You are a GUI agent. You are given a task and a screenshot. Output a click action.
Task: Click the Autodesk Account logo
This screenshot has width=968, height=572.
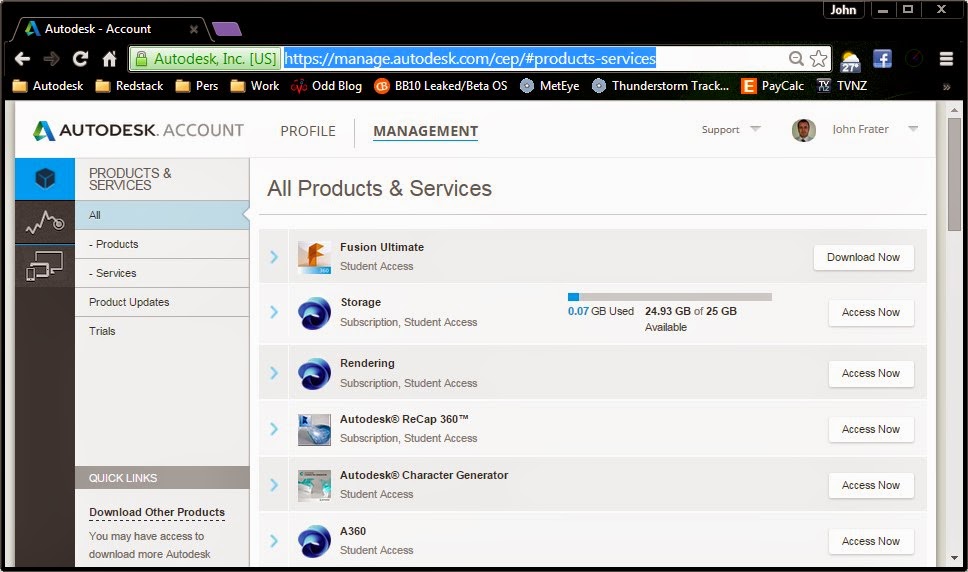click(x=138, y=131)
